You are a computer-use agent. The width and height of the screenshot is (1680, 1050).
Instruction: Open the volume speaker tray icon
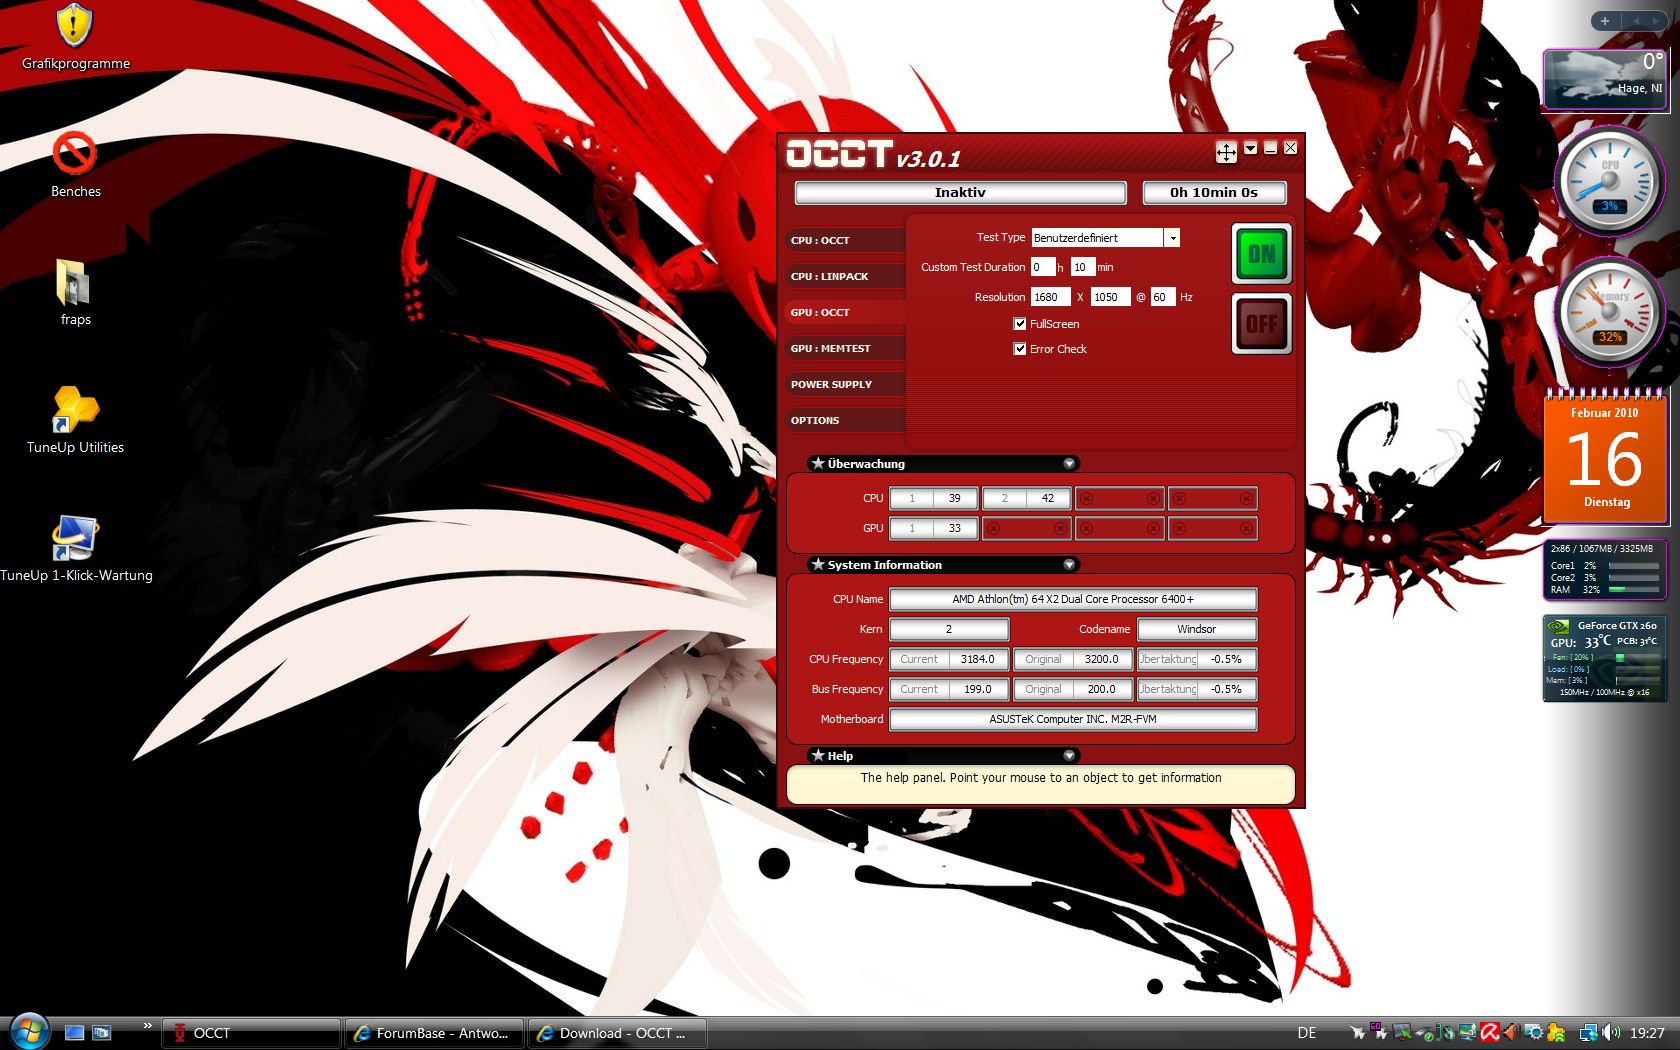coord(1610,1033)
